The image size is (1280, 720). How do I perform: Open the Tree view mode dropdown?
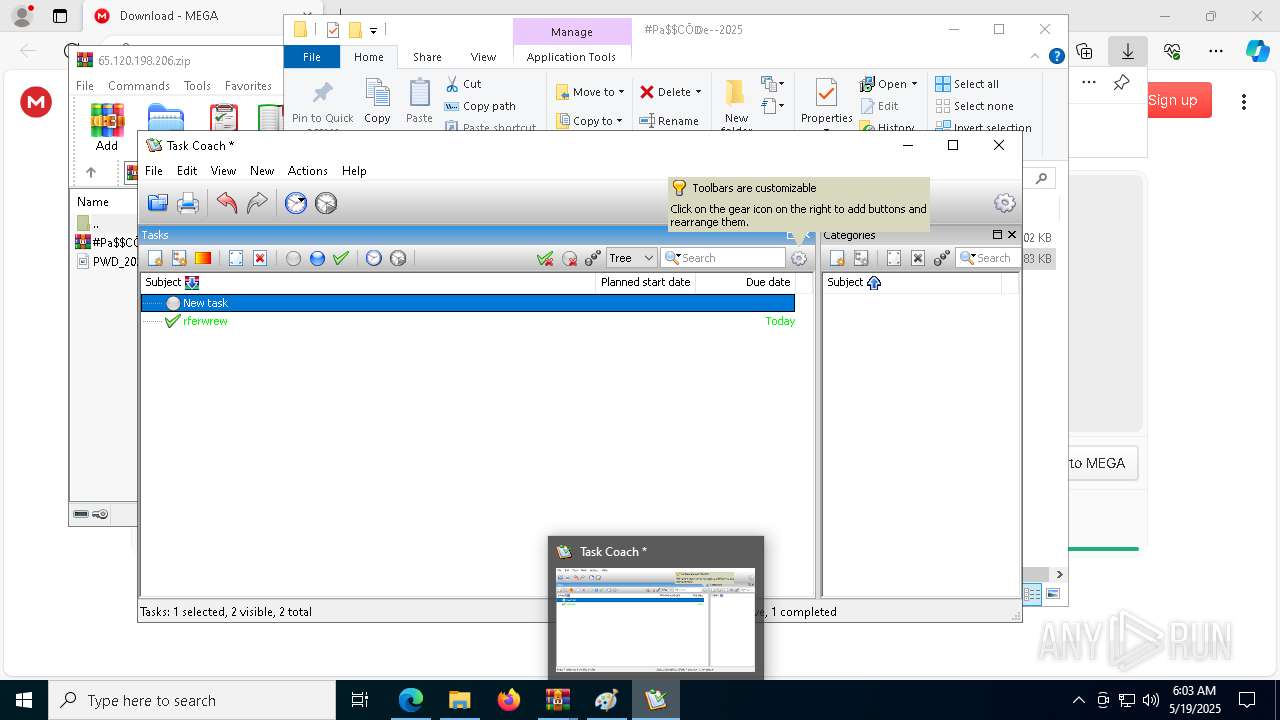click(x=631, y=258)
